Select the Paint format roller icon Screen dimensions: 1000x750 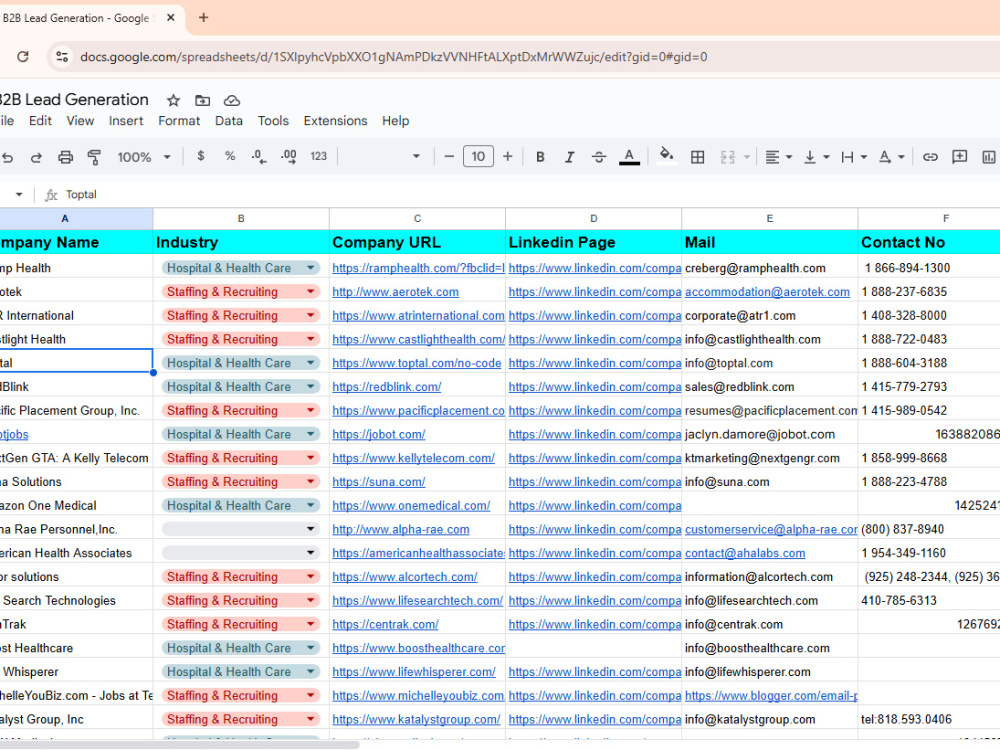[94, 157]
